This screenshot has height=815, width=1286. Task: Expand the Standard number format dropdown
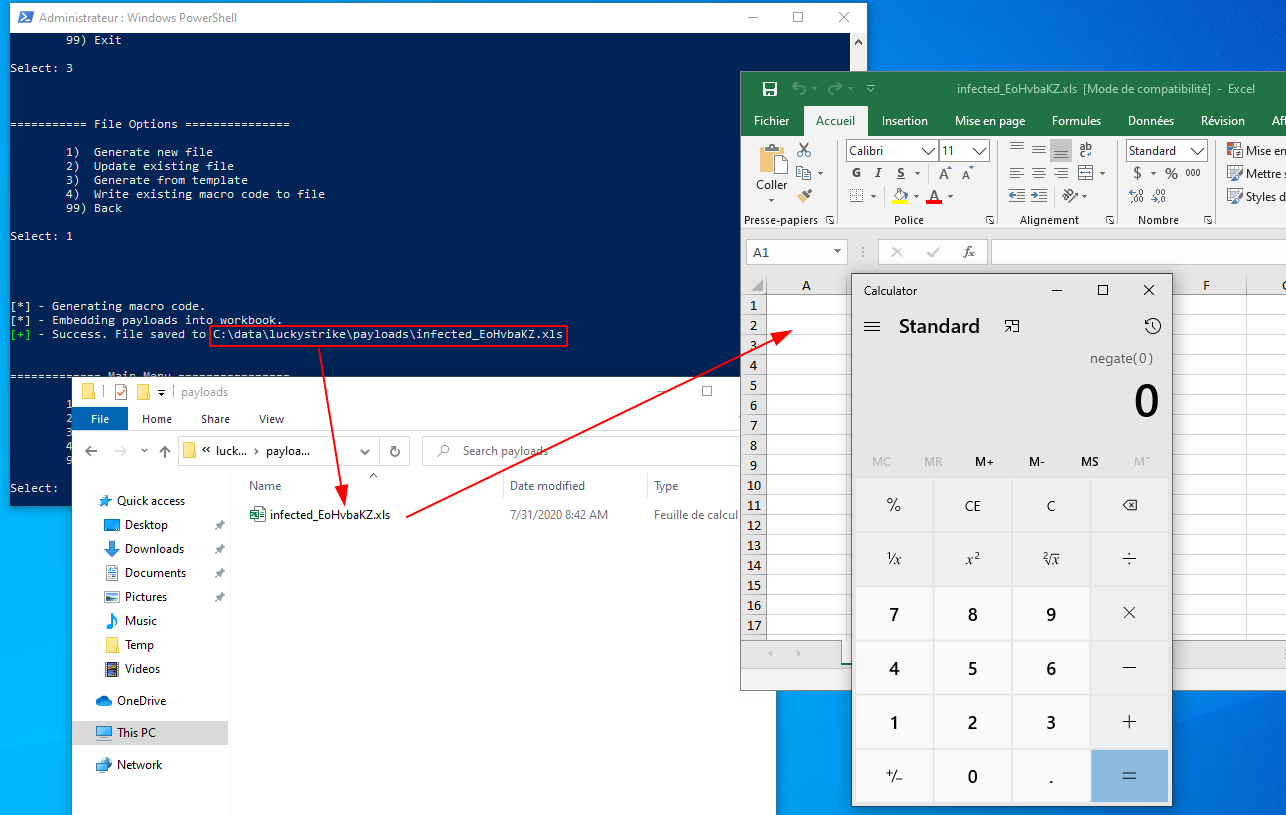1197,151
